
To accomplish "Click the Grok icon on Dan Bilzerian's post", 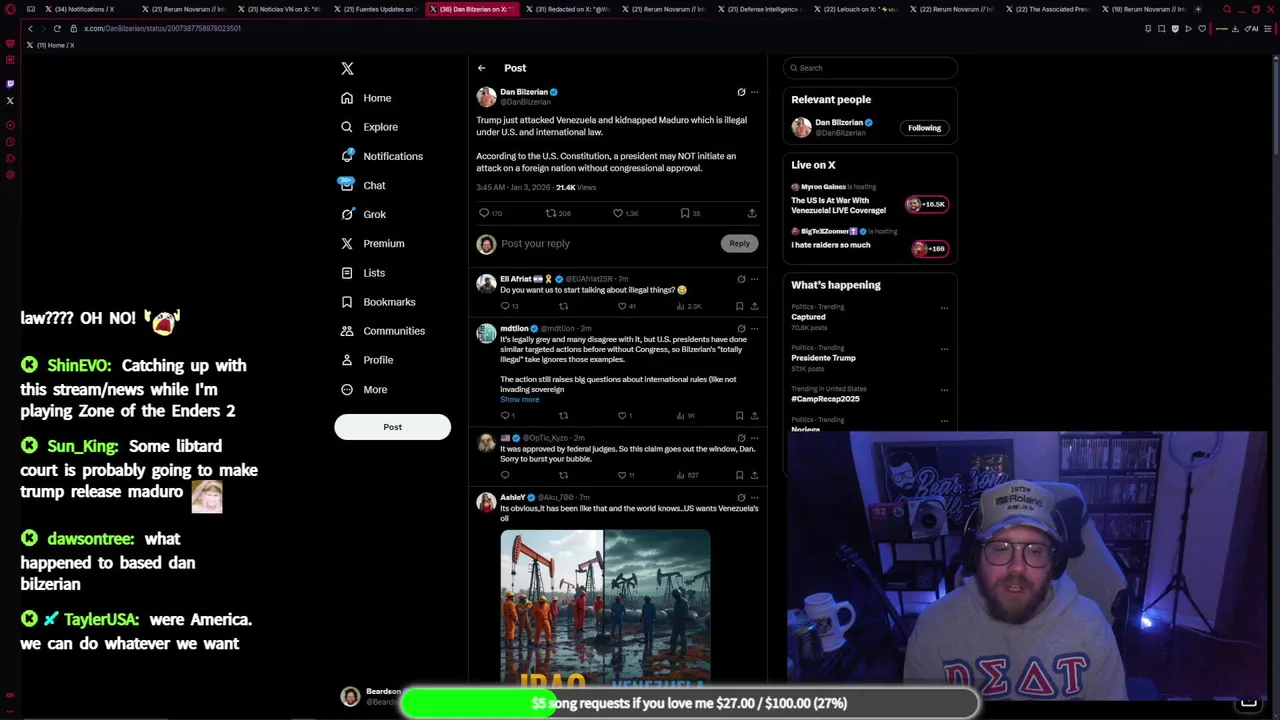I will (x=741, y=92).
